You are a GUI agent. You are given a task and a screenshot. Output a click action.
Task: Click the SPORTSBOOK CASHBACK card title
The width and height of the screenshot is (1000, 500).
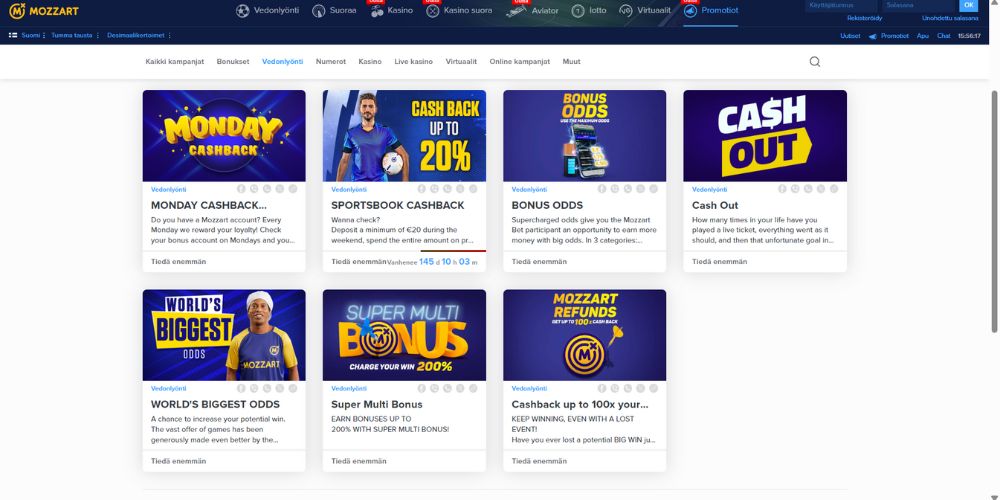click(398, 205)
